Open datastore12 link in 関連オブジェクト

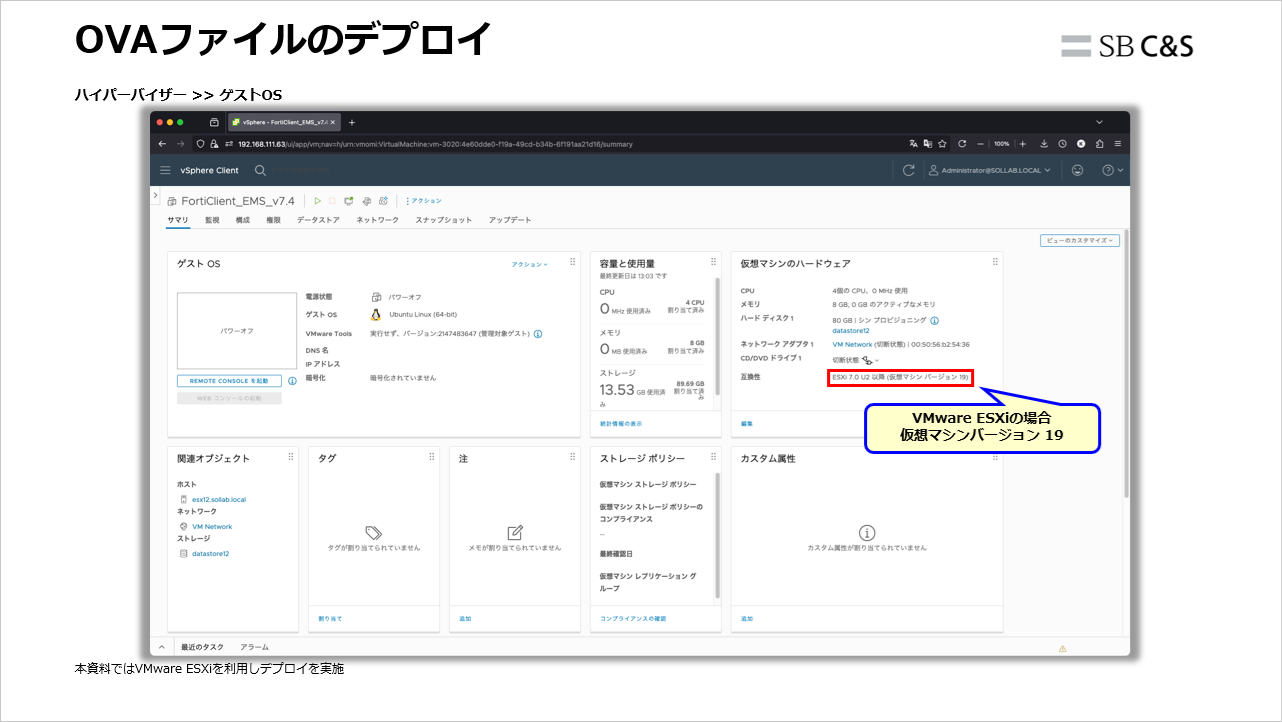[210, 553]
